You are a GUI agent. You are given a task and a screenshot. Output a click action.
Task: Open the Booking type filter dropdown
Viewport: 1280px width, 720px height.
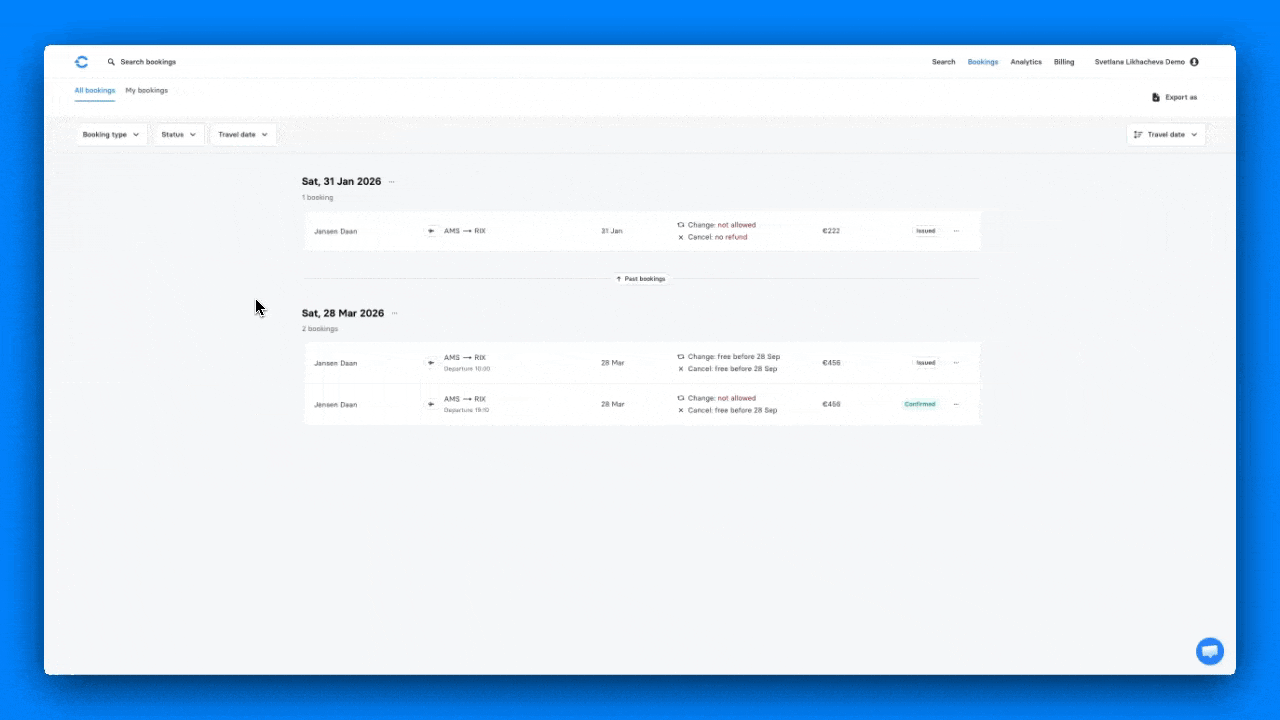(x=110, y=134)
